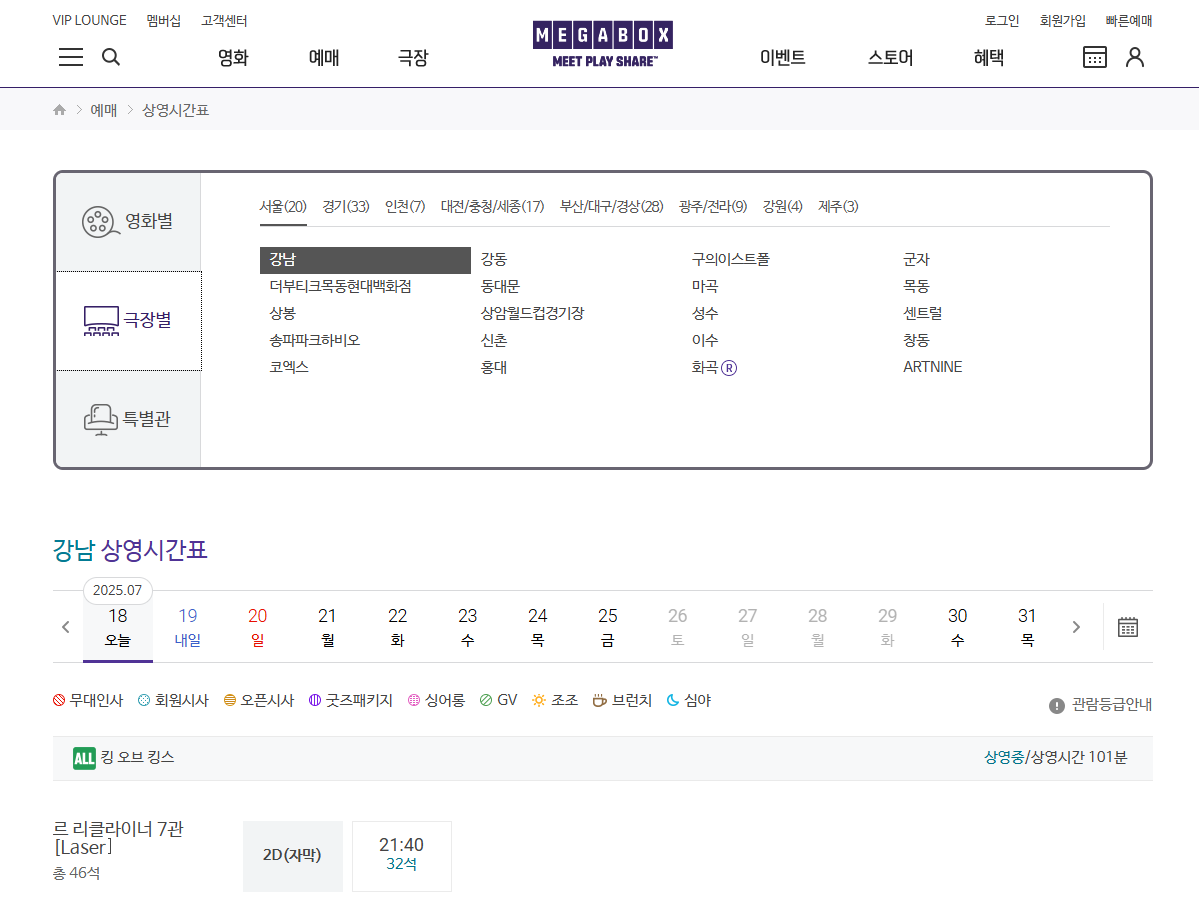1199x912 pixels.
Task: Select date 30 수
Action: pyautogui.click(x=957, y=627)
